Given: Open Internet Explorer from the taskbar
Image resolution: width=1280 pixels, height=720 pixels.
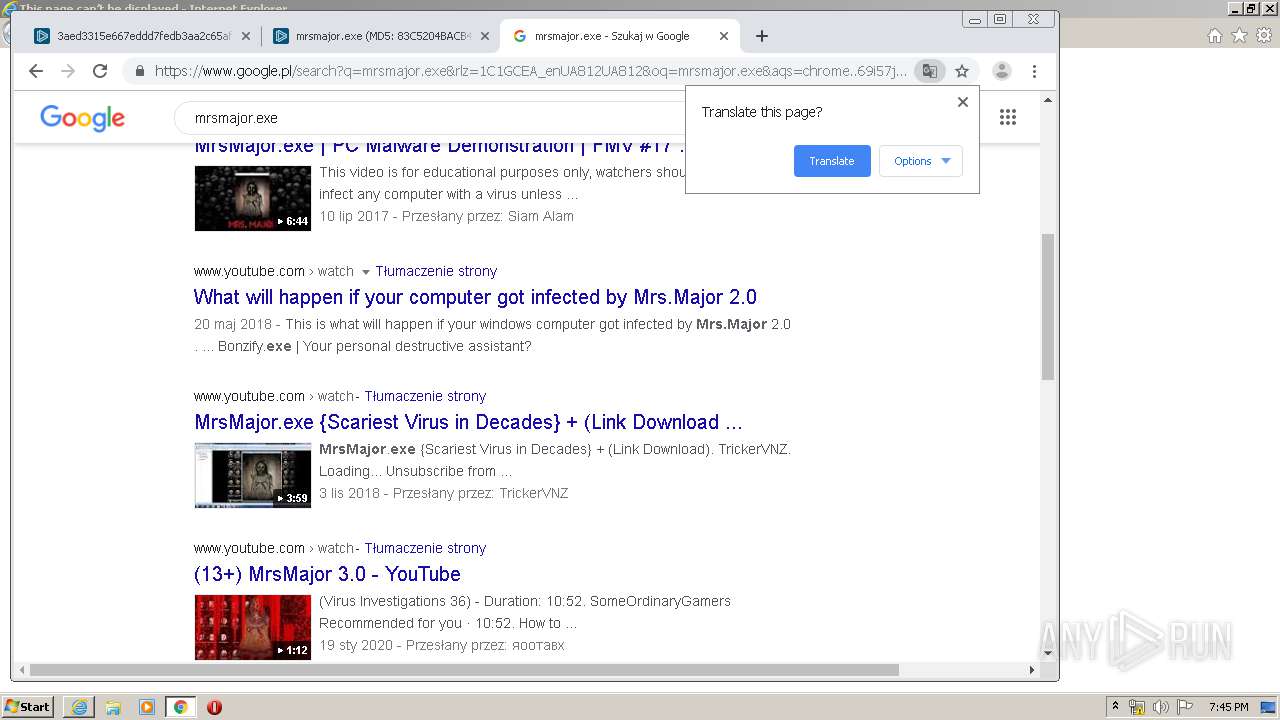Looking at the screenshot, I should (79, 707).
